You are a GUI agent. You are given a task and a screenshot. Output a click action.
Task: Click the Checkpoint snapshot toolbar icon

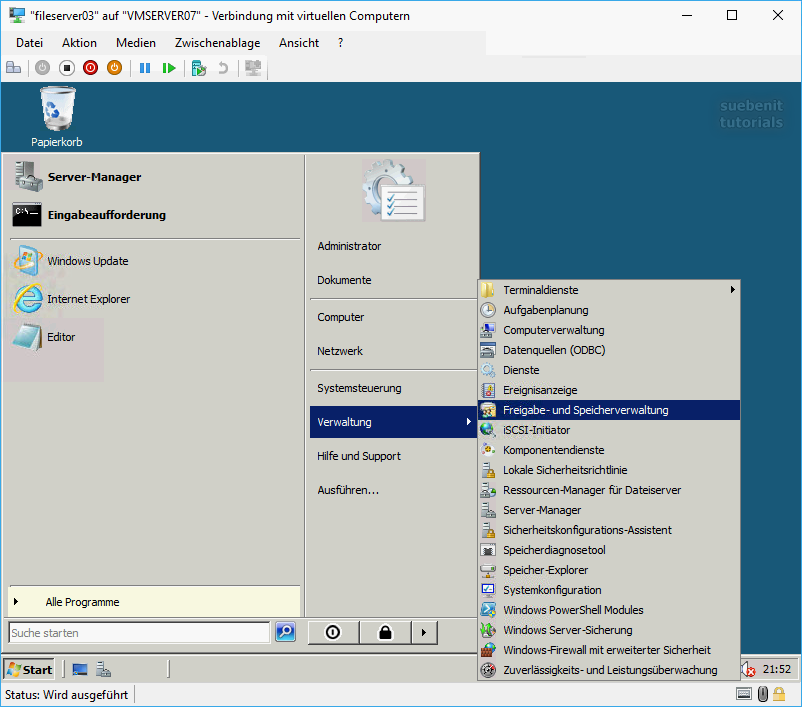click(198, 68)
